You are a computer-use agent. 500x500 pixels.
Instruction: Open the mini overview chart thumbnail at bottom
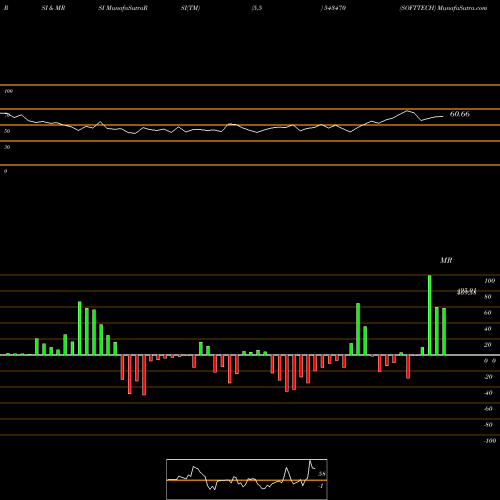coord(247,479)
